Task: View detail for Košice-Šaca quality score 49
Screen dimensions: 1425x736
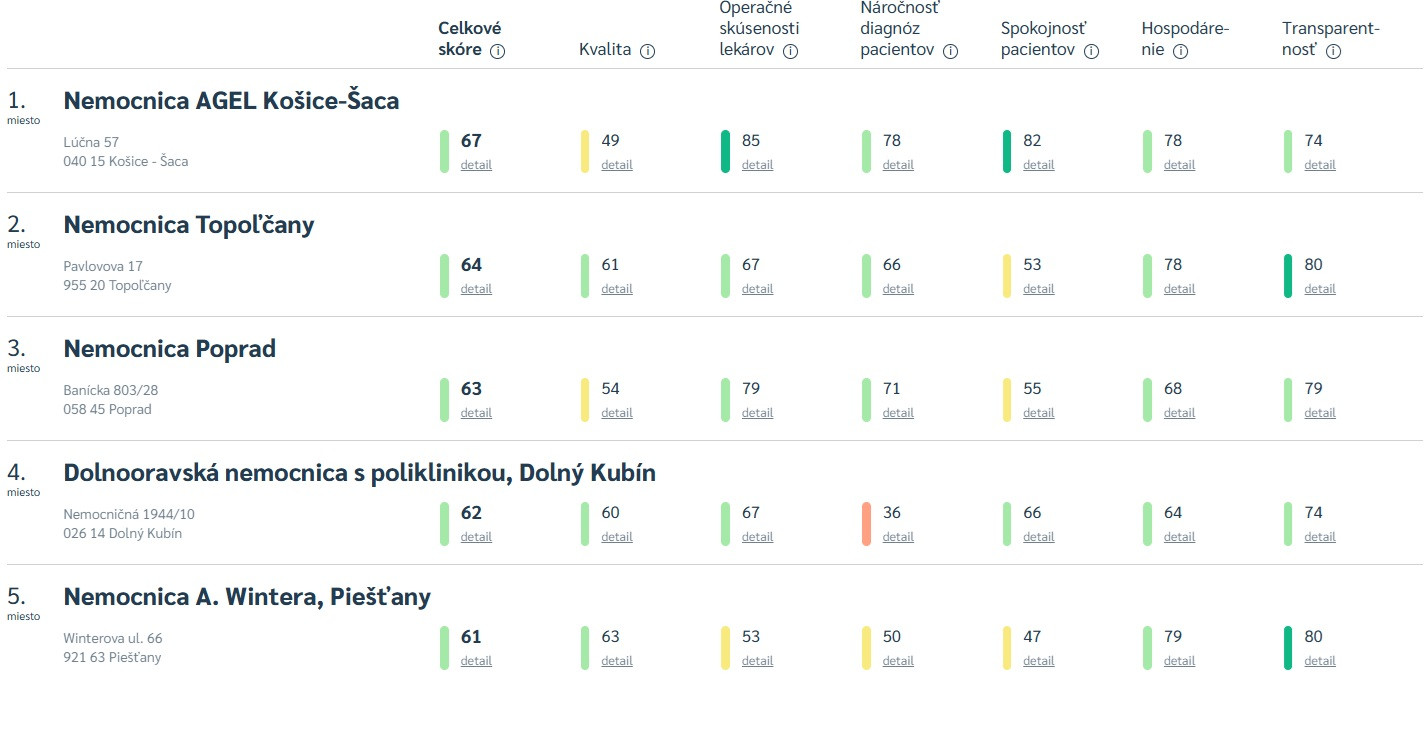Action: pos(617,165)
